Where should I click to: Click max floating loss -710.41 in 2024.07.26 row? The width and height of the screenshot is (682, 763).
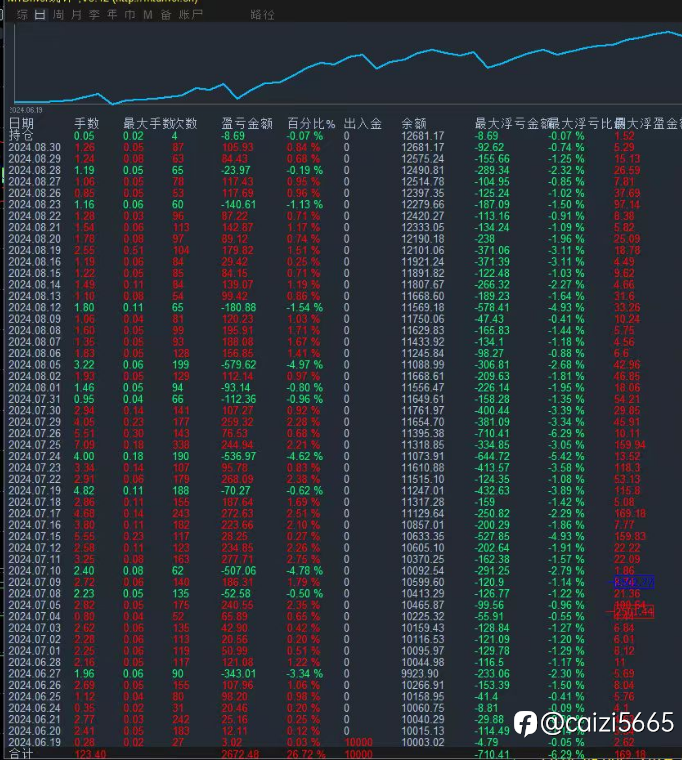pos(492,433)
